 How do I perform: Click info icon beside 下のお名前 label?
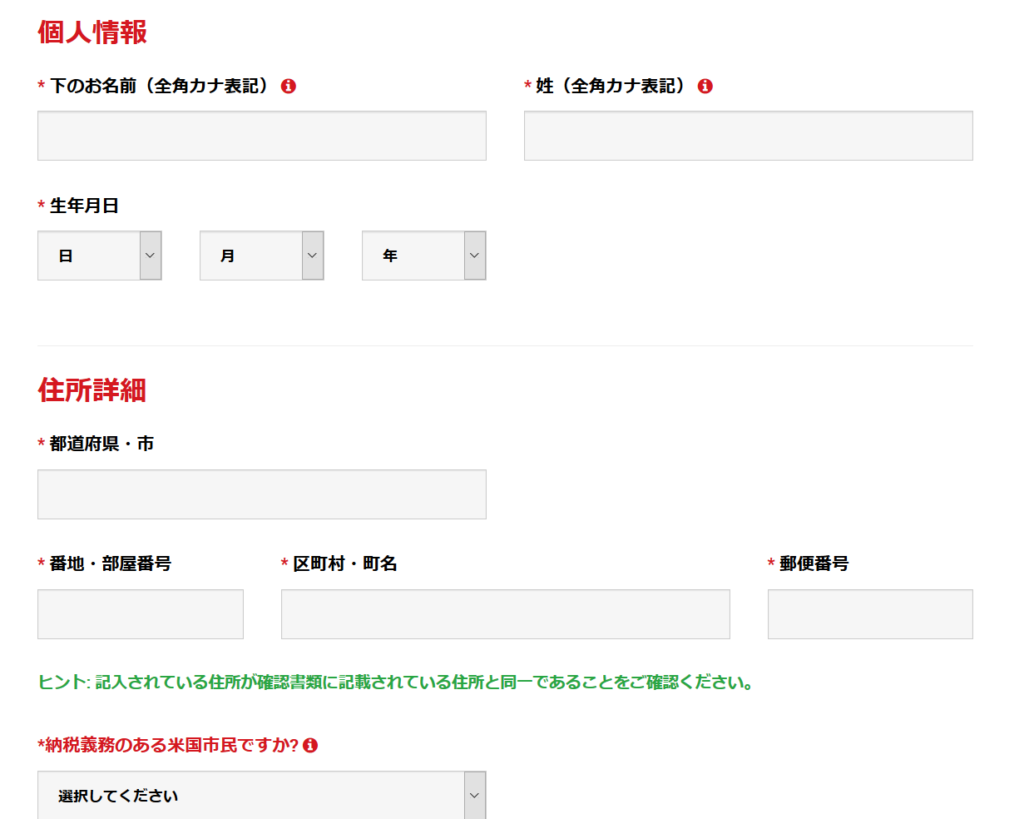(x=289, y=86)
